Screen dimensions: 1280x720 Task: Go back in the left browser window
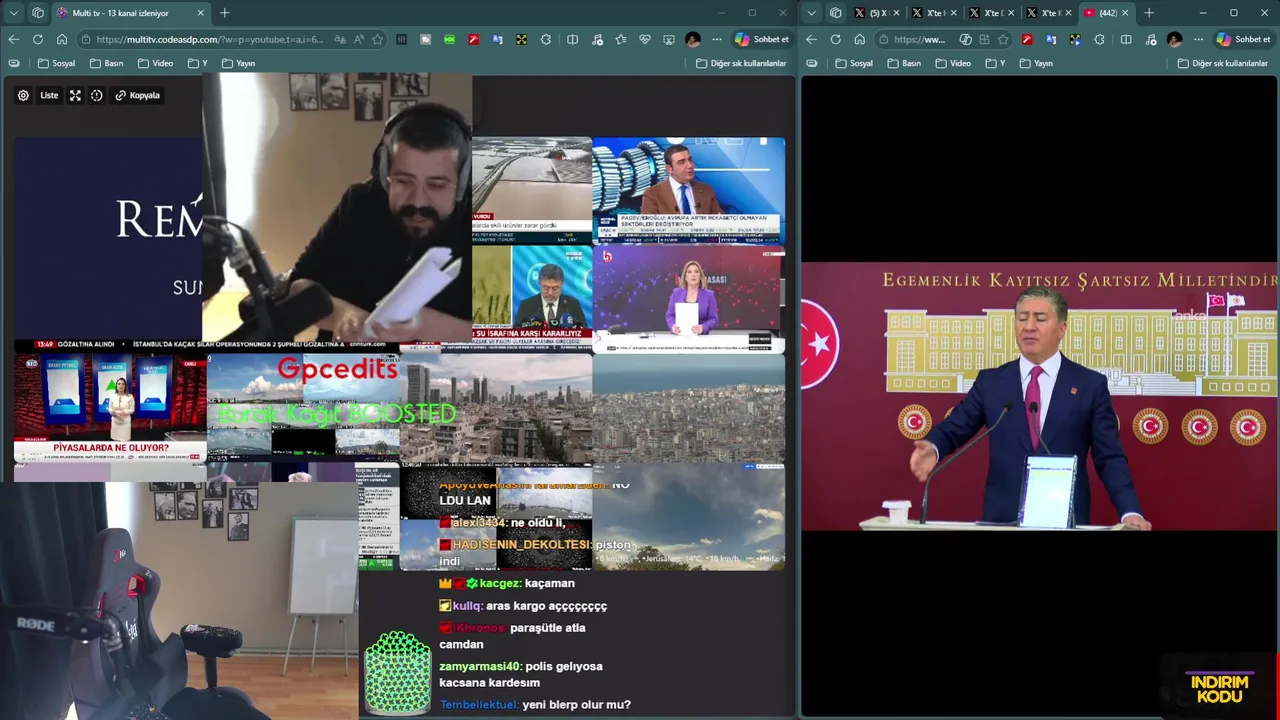tap(14, 39)
